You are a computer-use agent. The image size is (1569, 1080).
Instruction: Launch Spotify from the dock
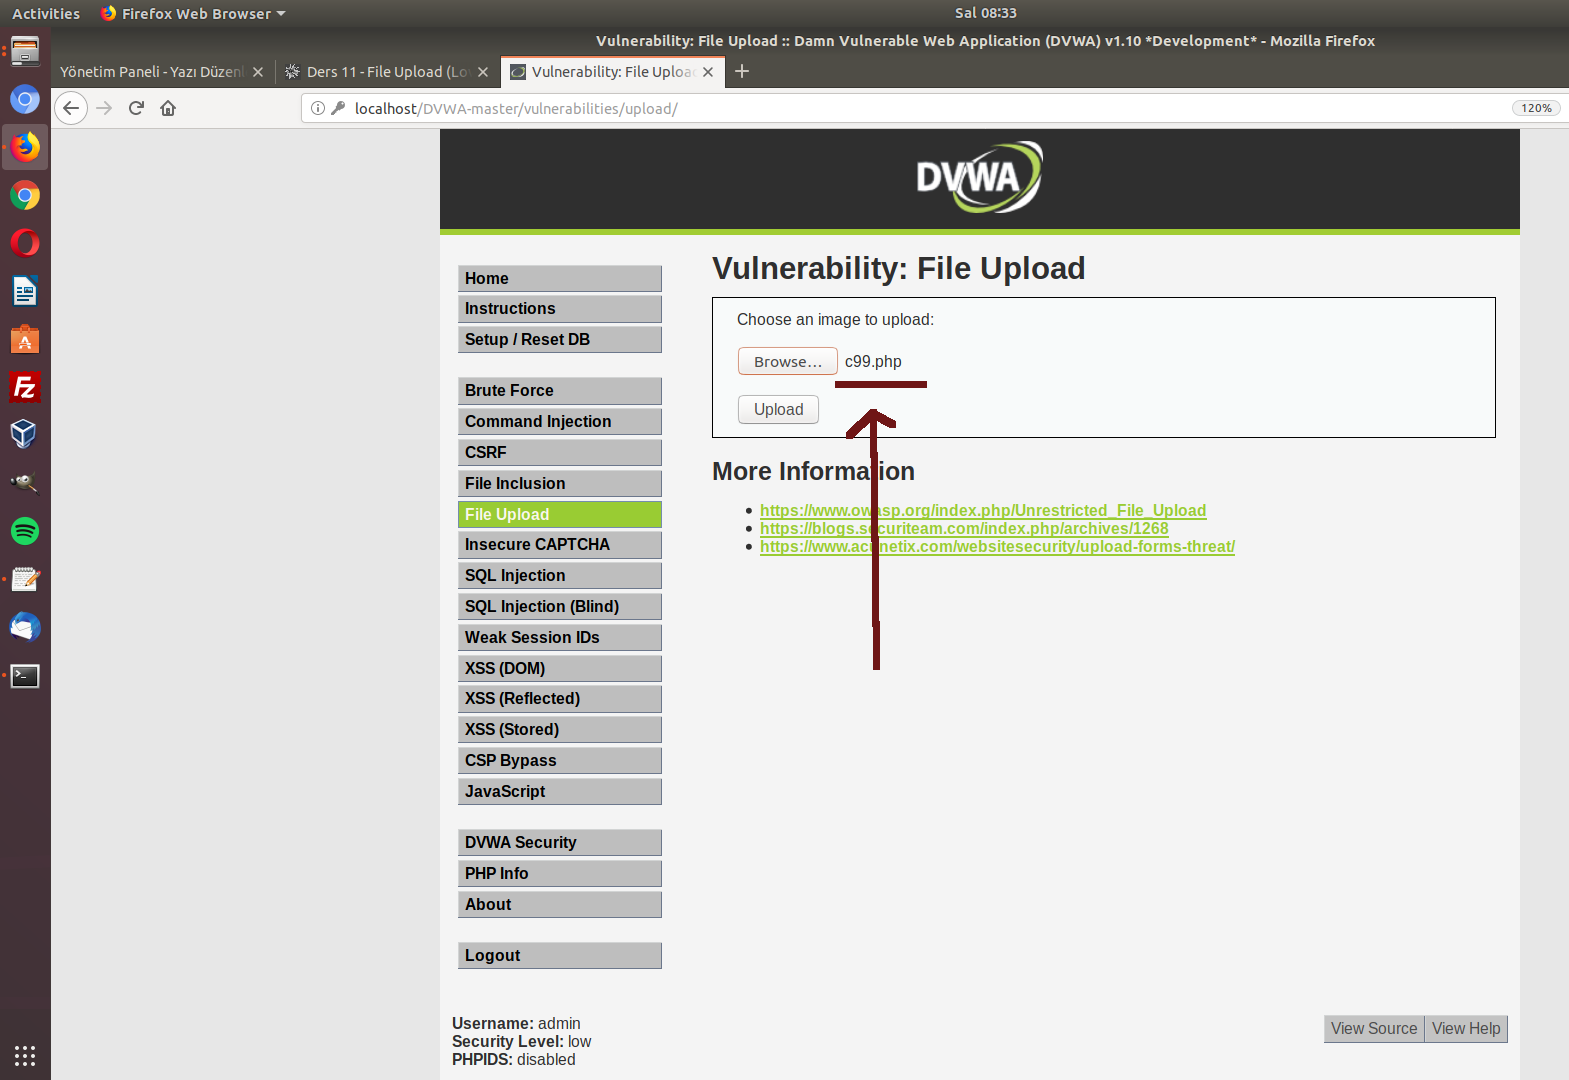pos(25,531)
